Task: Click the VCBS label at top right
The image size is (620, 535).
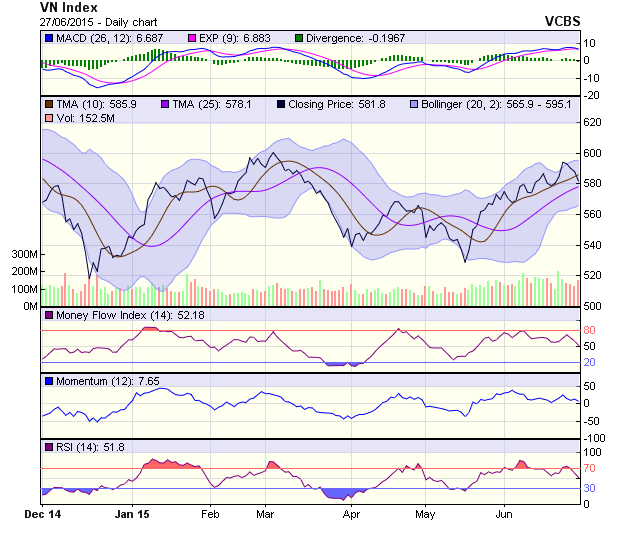Action: 564,20
